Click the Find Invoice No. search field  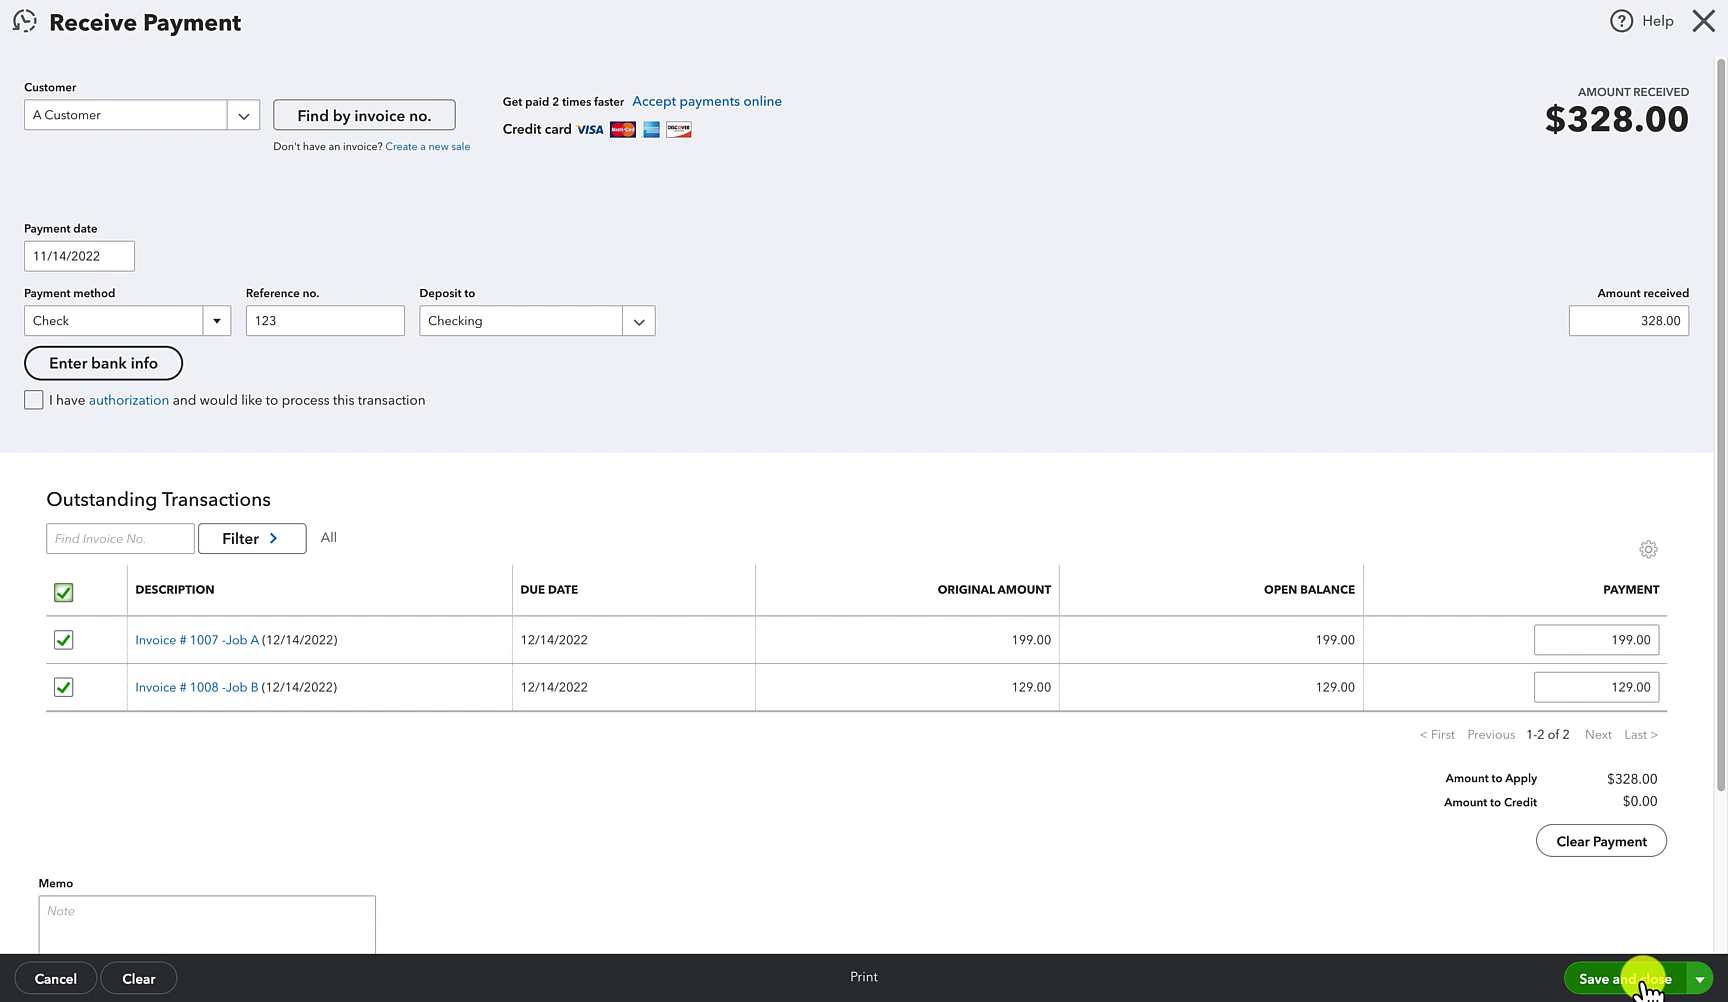pyautogui.click(x=120, y=539)
